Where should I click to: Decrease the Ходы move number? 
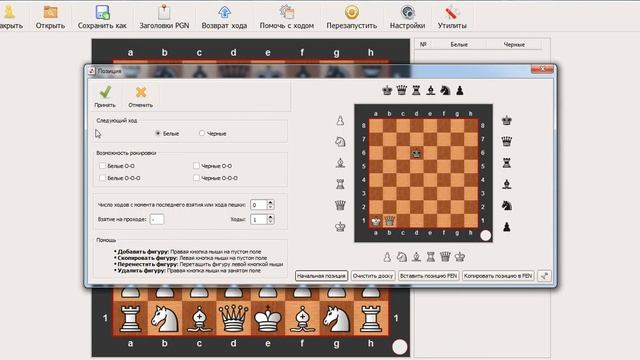click(x=270, y=222)
